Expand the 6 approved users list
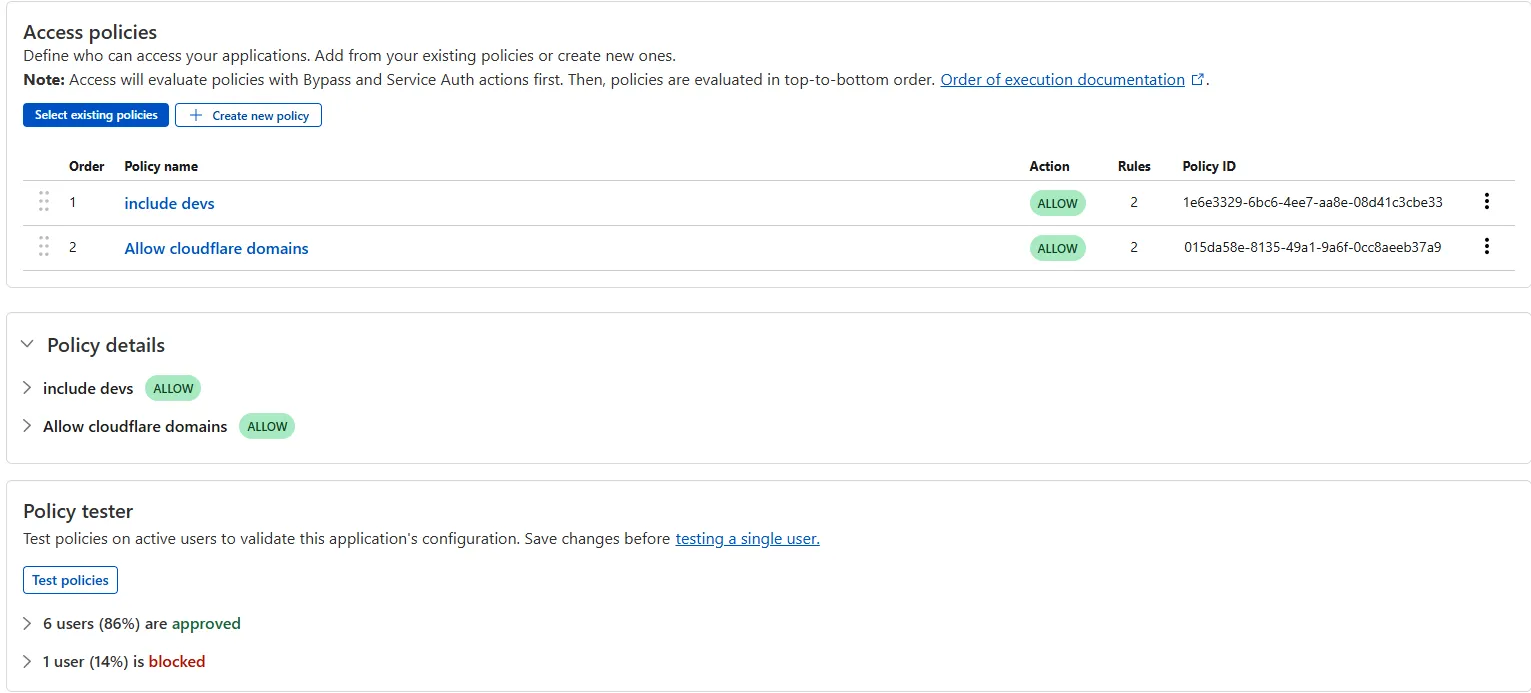 click(x=26, y=623)
